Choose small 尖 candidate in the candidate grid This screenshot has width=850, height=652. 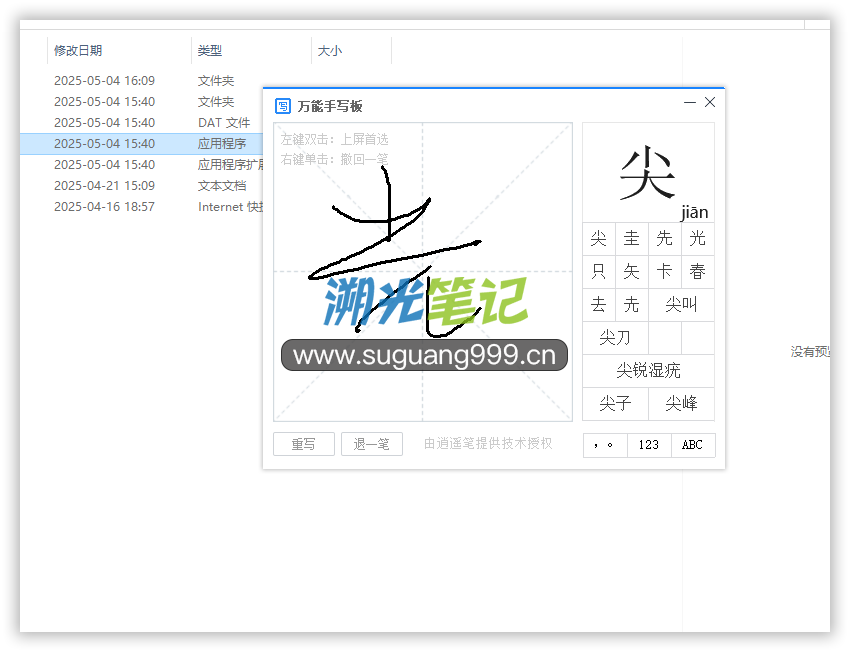click(599, 238)
